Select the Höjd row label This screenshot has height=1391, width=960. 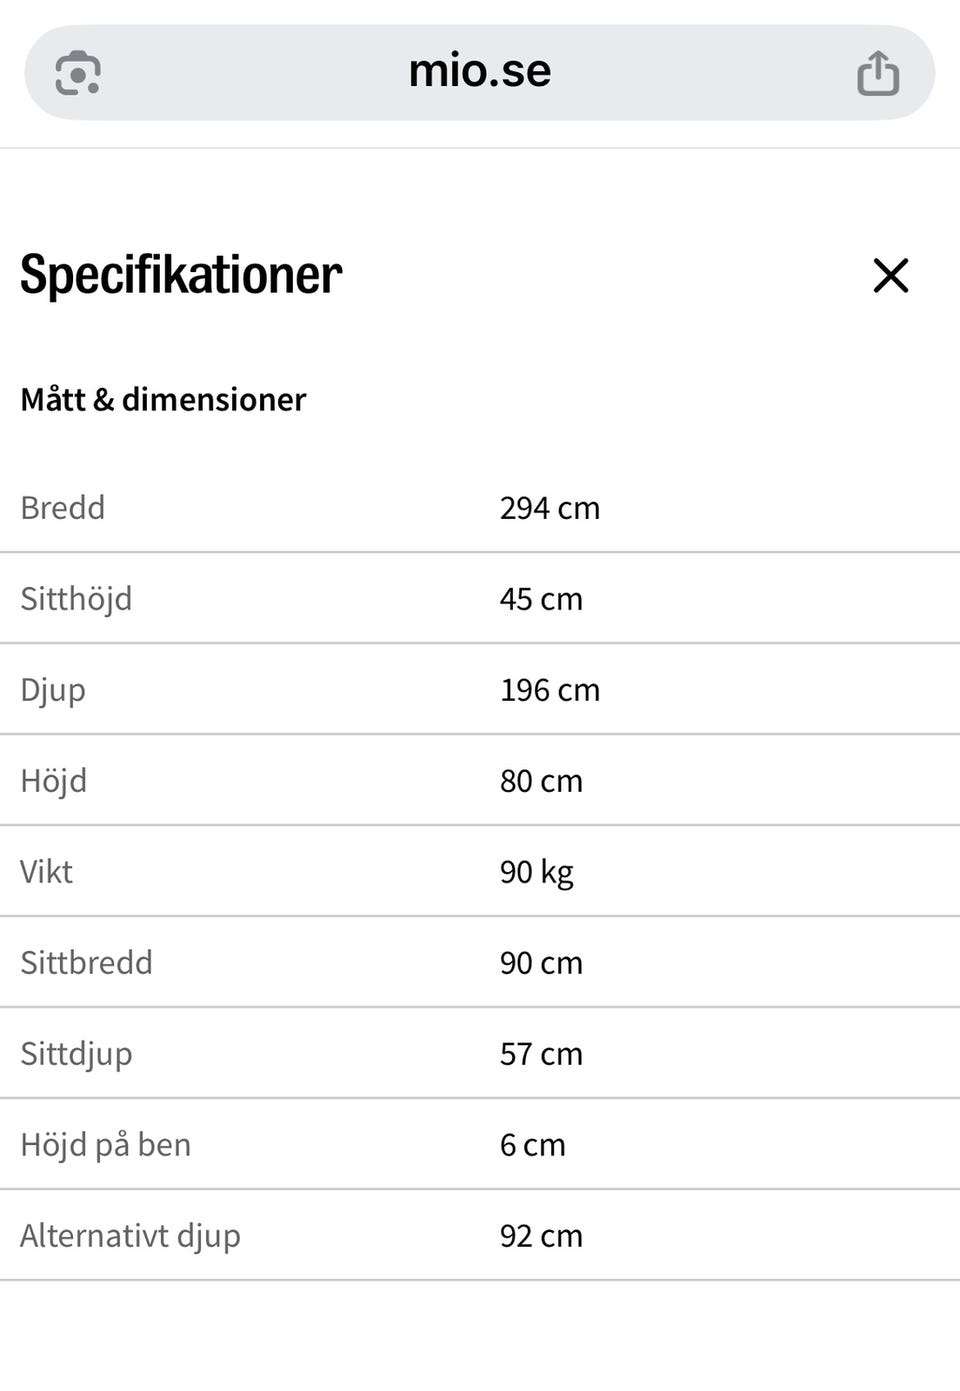pos(54,781)
